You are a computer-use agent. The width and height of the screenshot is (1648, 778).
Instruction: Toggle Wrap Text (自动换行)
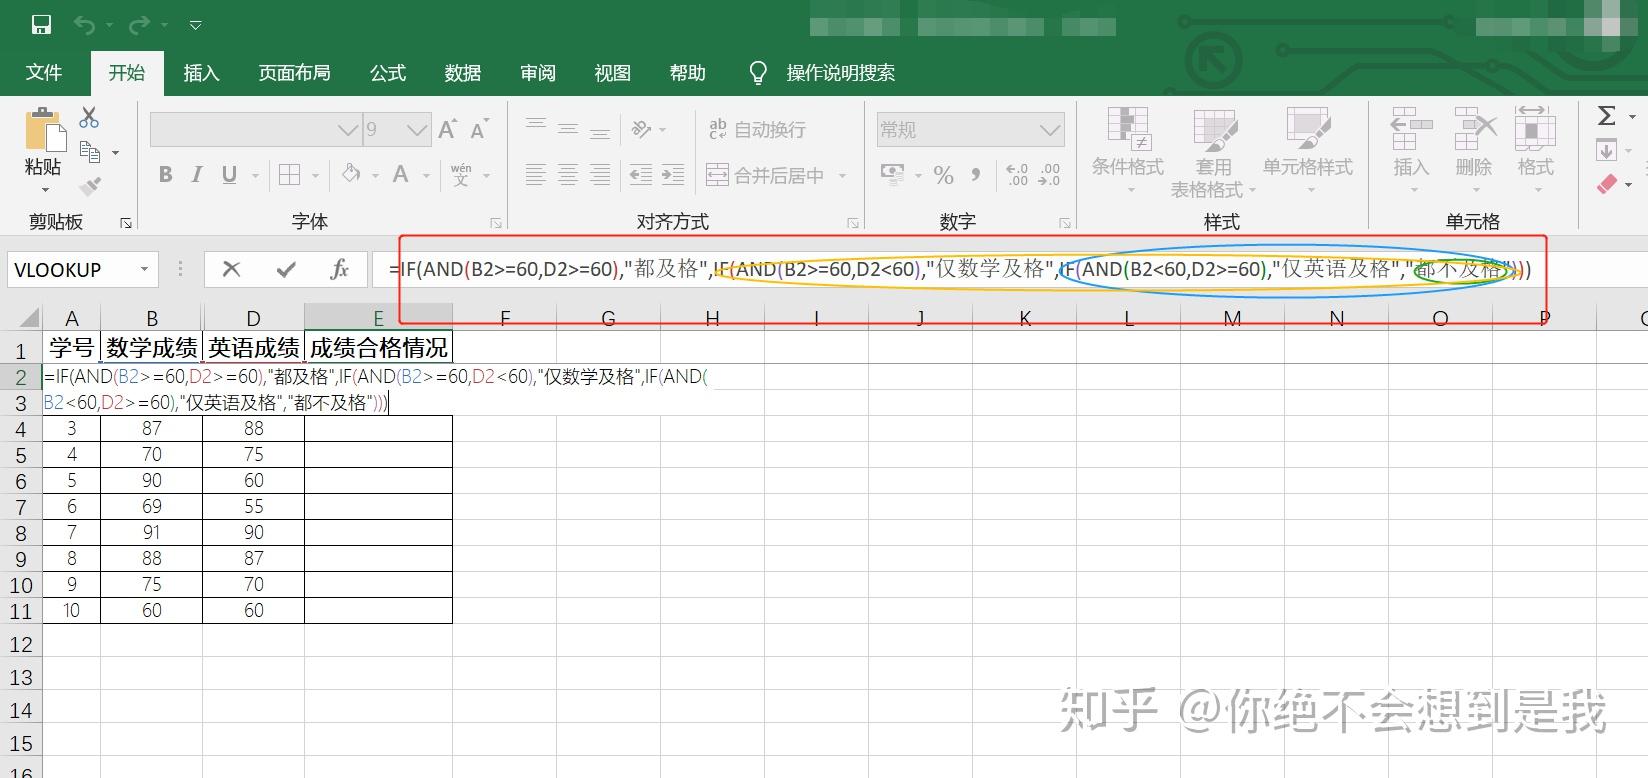tap(757, 129)
